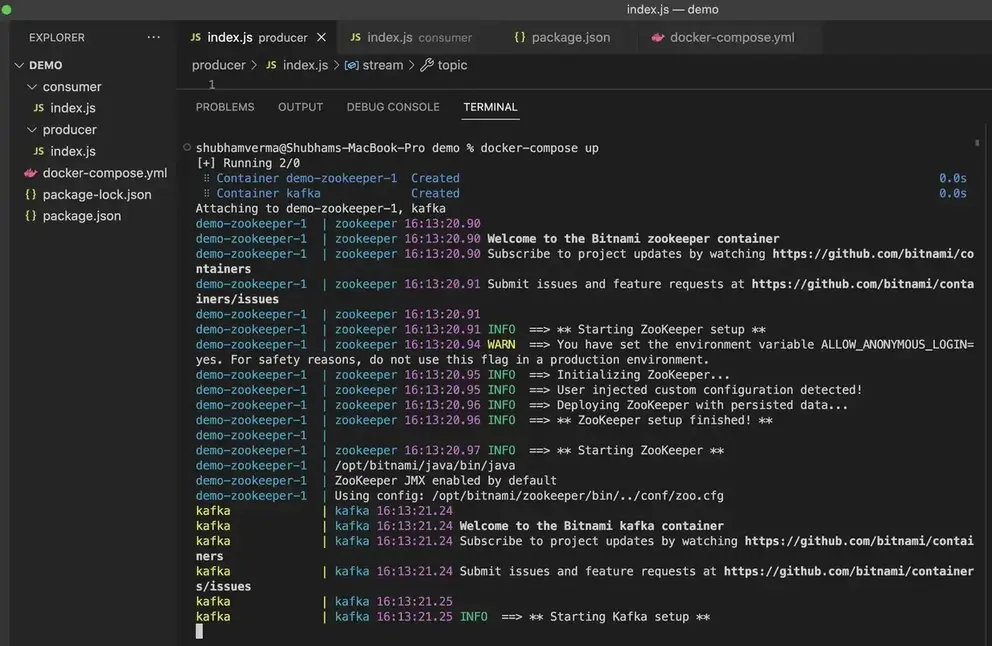992x646 pixels.
Task: Select the TERMINAL panel tab
Action: [x=490, y=107]
